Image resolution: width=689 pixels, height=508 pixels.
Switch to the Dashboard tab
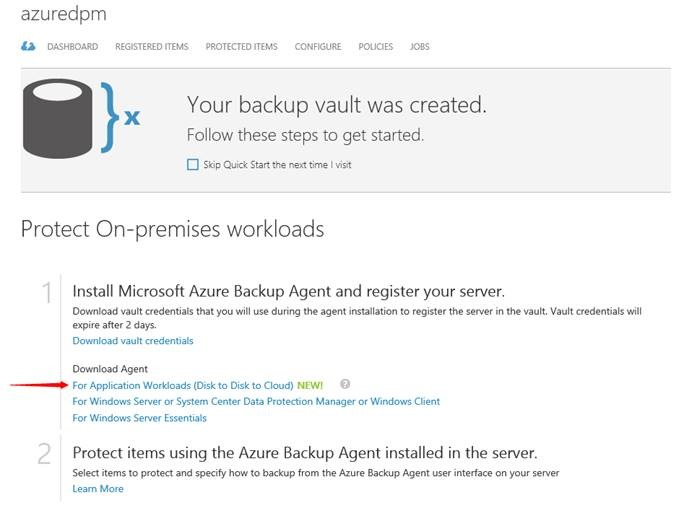[x=72, y=47]
